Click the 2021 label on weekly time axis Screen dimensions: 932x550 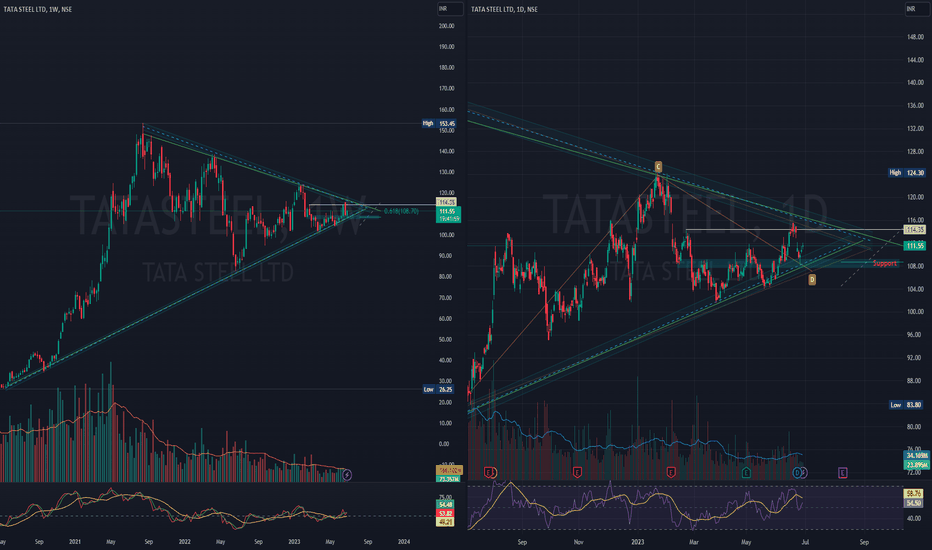click(x=75, y=542)
